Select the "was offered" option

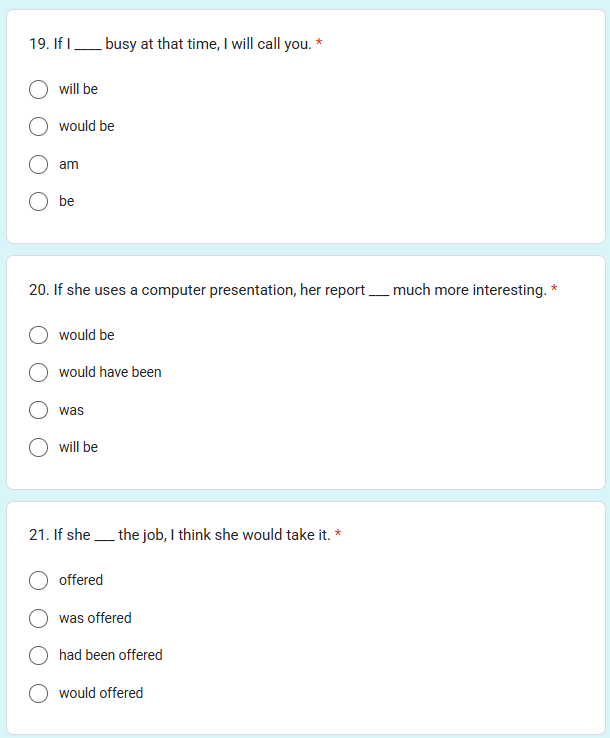pyautogui.click(x=38, y=618)
